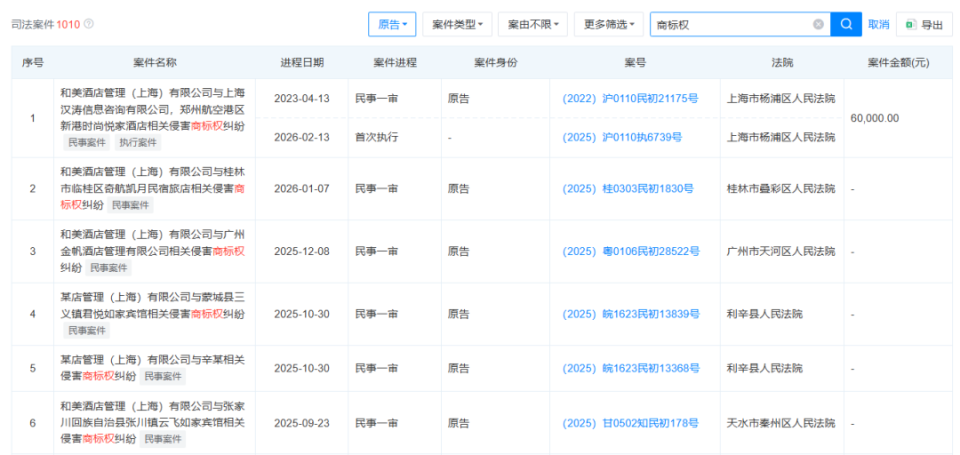Click case name with 桂林市临桂区奇航凯月民宿旅店

pos(153,189)
